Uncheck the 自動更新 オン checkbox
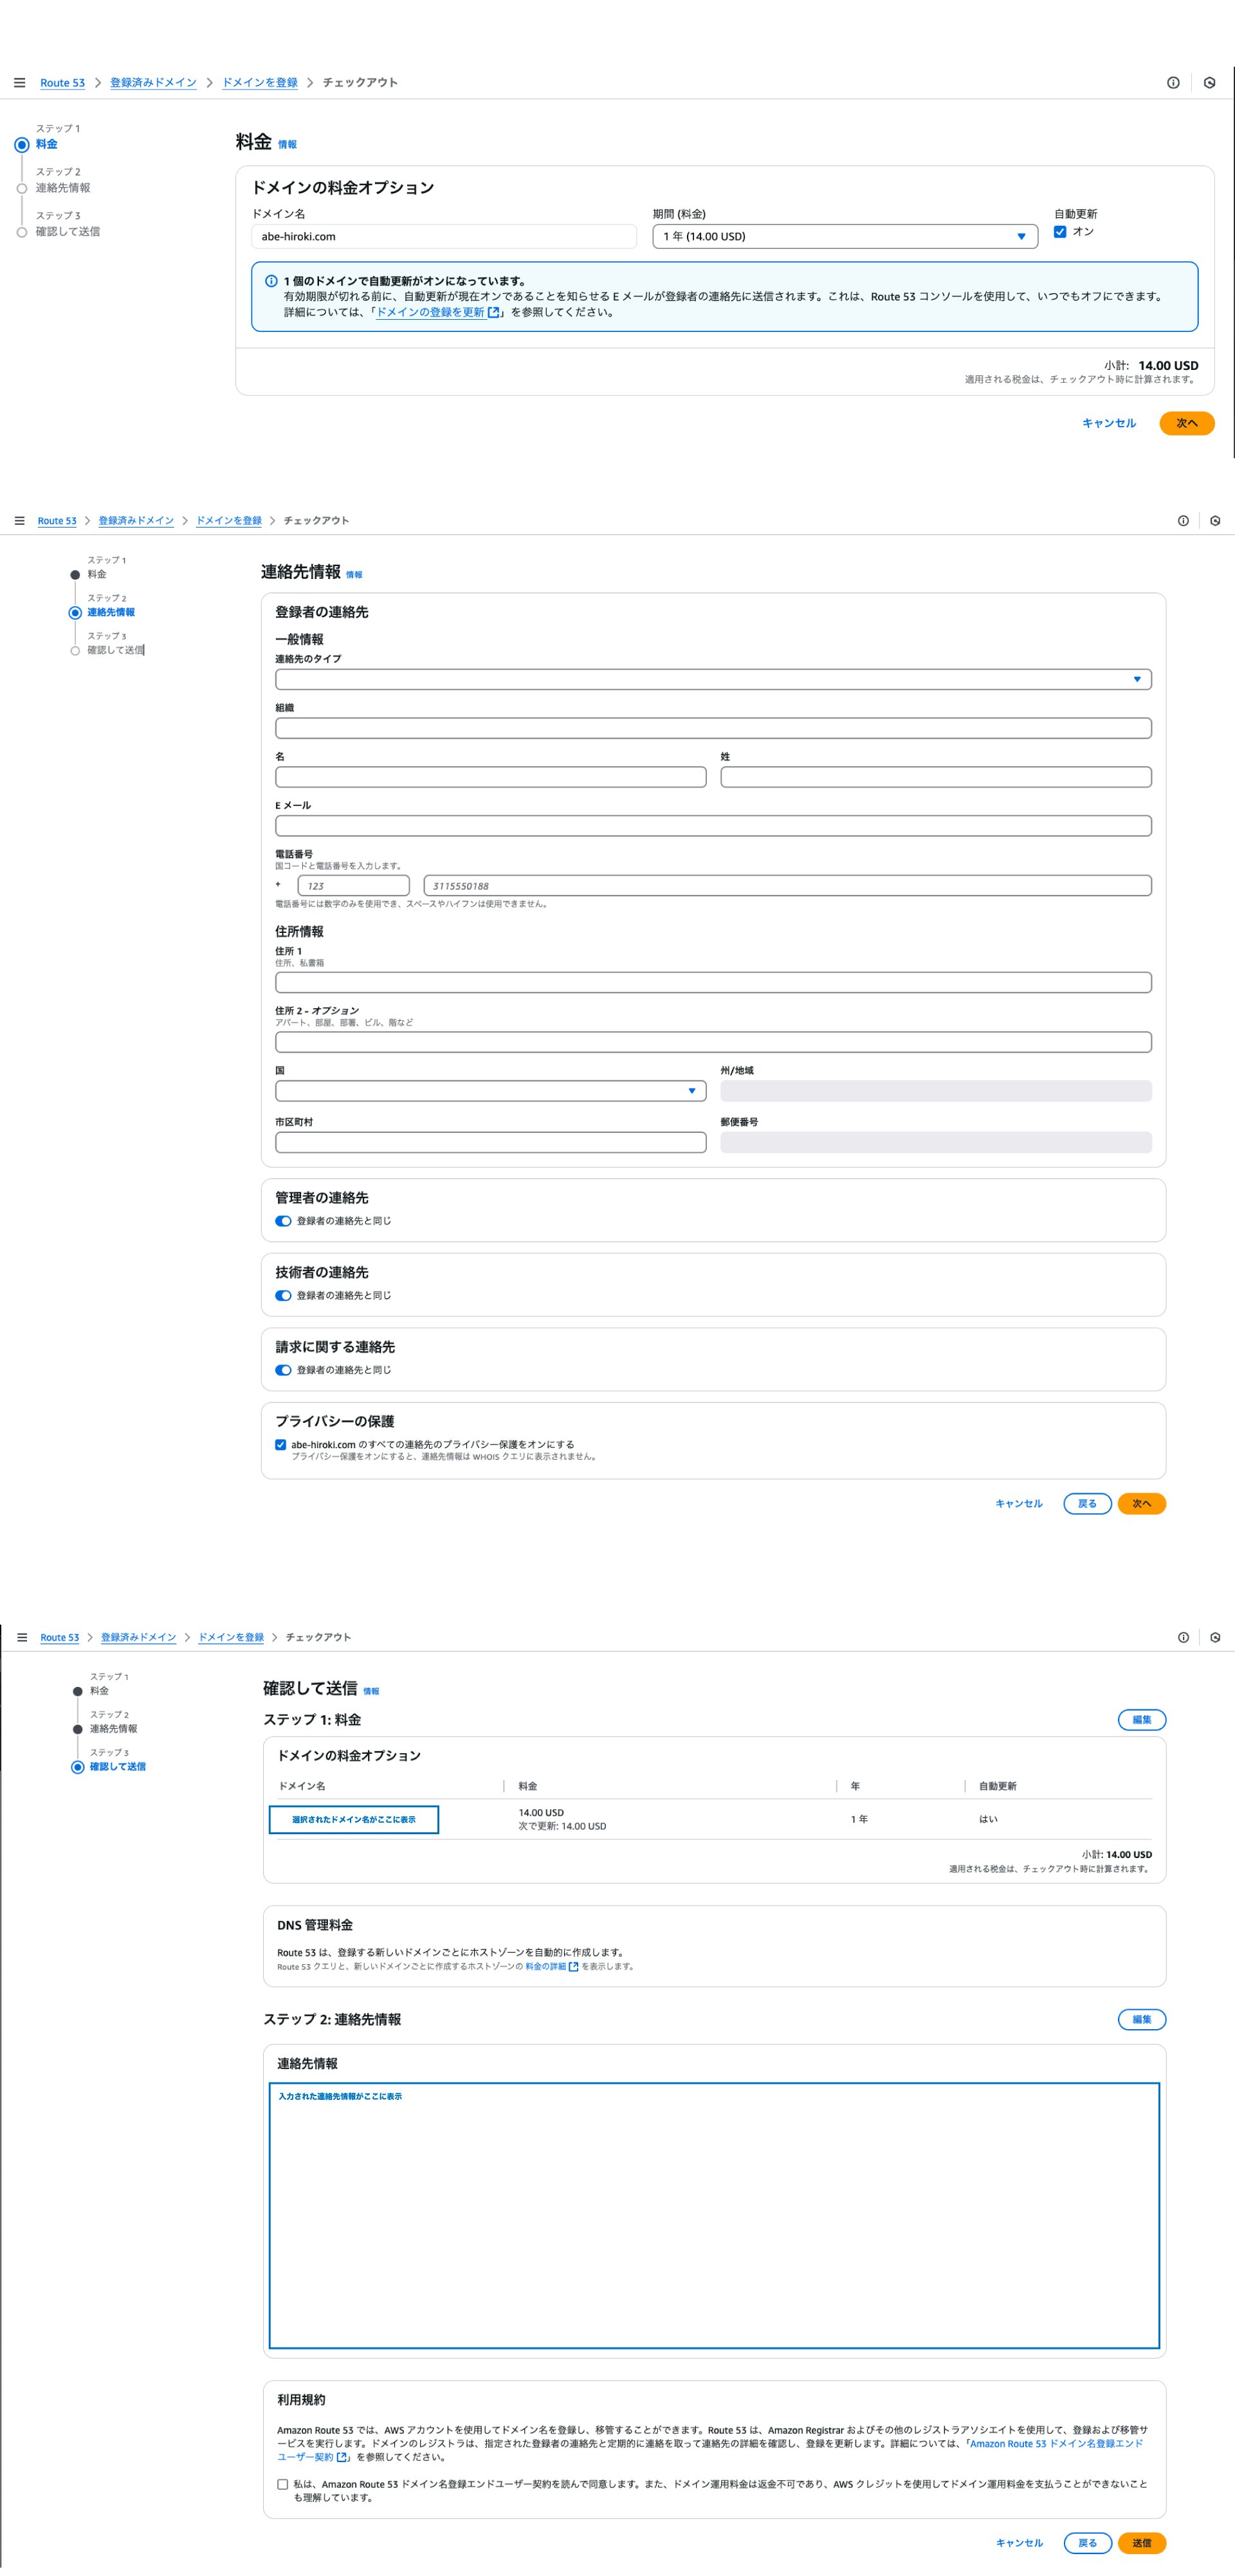 pos(1060,232)
